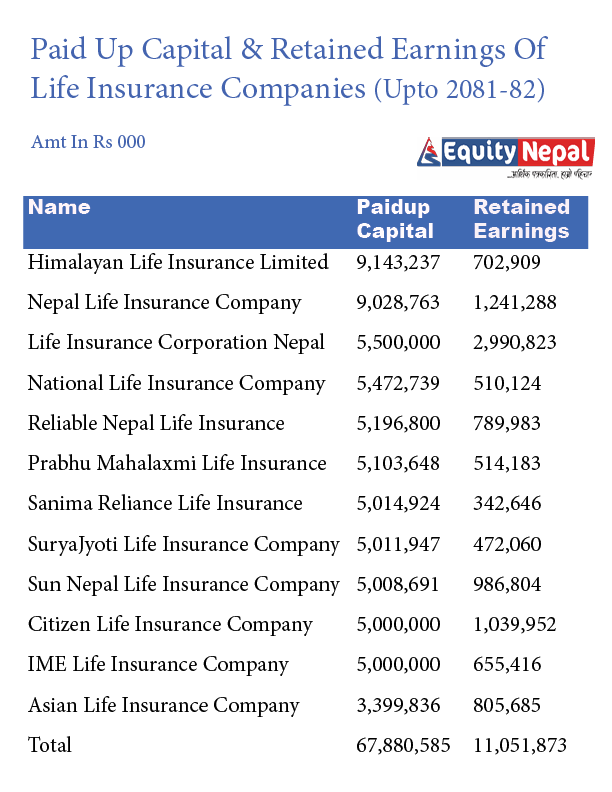Select Reliable Nepal Life Insurance name
Screen dimensions: 612x792
coord(156,423)
